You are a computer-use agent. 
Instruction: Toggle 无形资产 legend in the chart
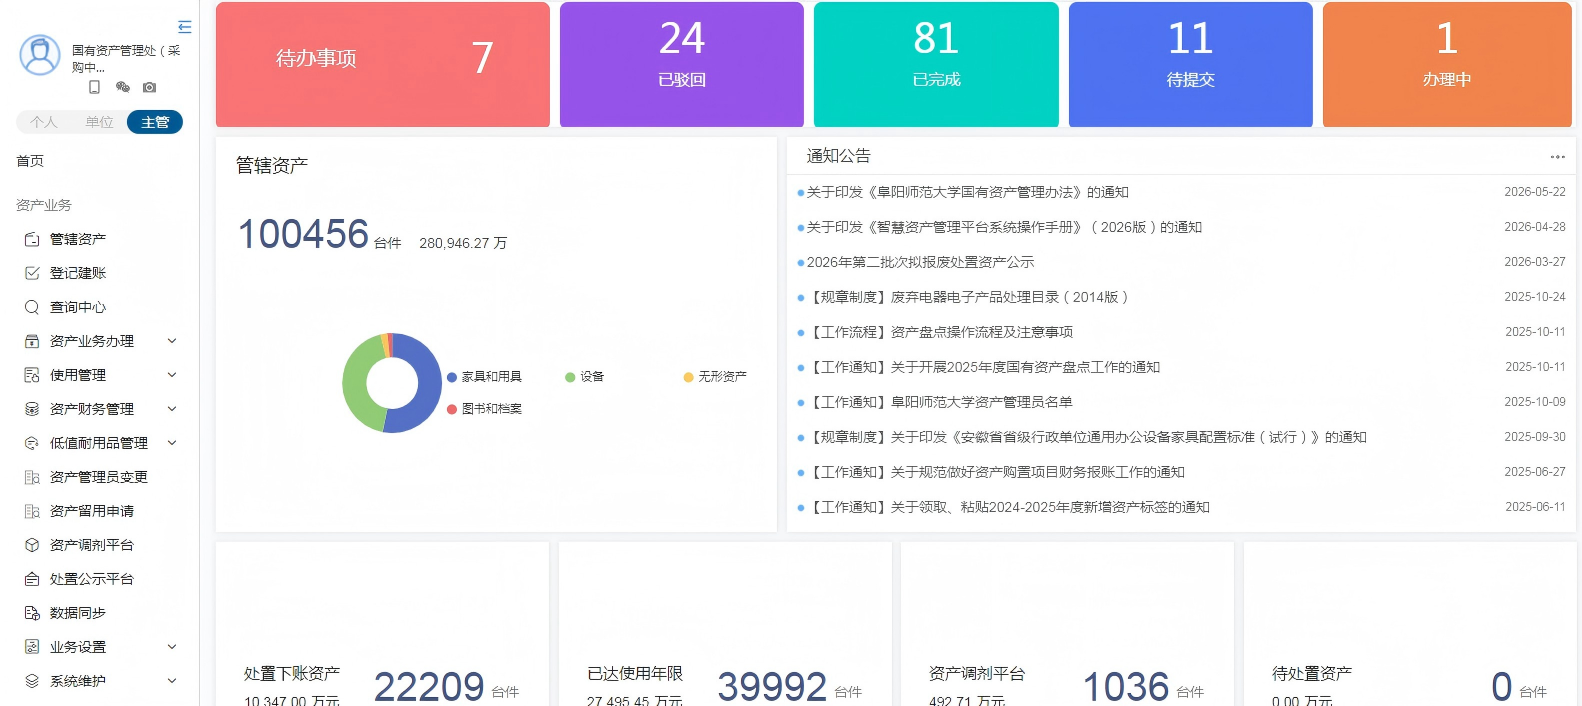coord(715,377)
